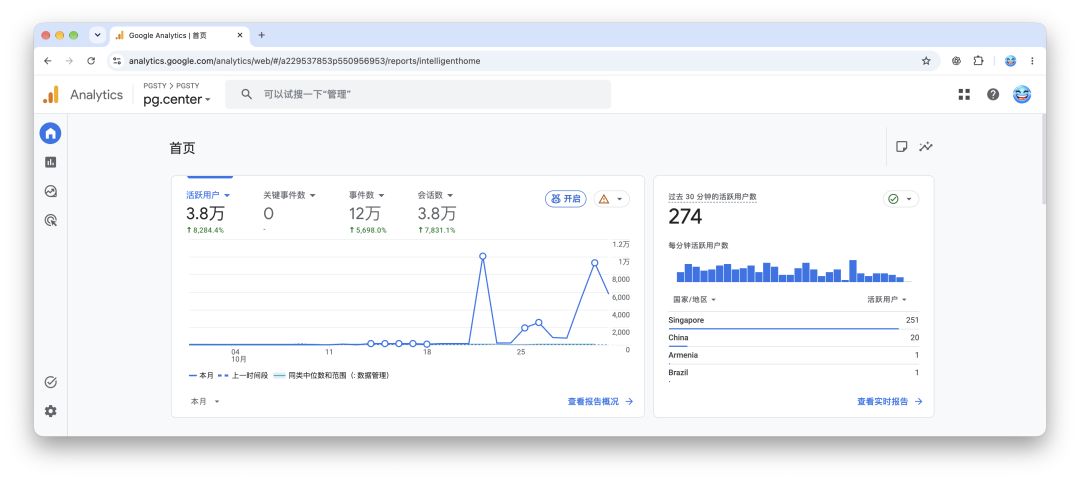This screenshot has height=481, width=1080.
Task: Open the setup assistant checkmark icon
Action: point(50,382)
